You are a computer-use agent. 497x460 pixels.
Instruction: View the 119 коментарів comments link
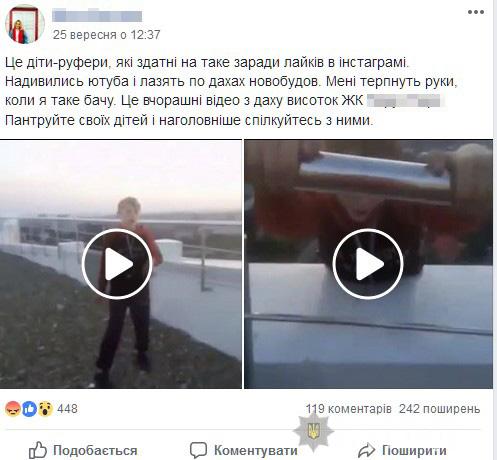click(349, 409)
